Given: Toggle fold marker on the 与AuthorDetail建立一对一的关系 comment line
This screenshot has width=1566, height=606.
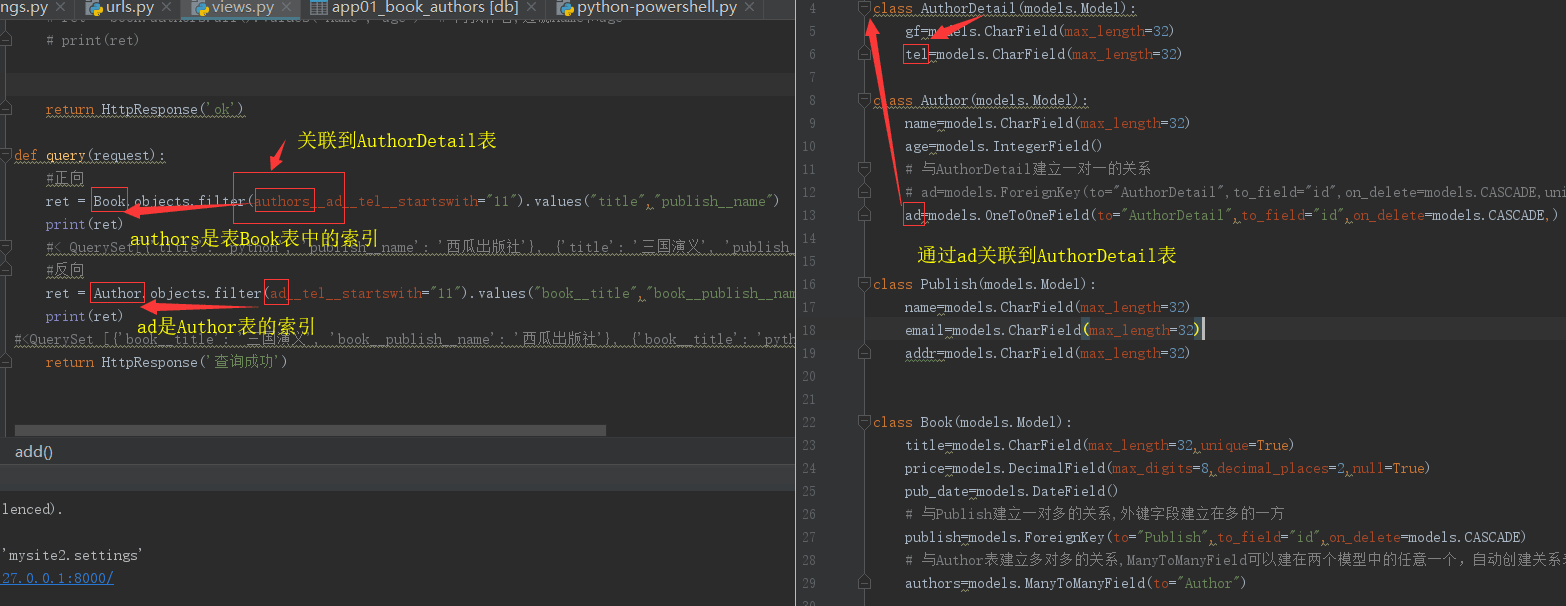Looking at the screenshot, I should (x=864, y=169).
